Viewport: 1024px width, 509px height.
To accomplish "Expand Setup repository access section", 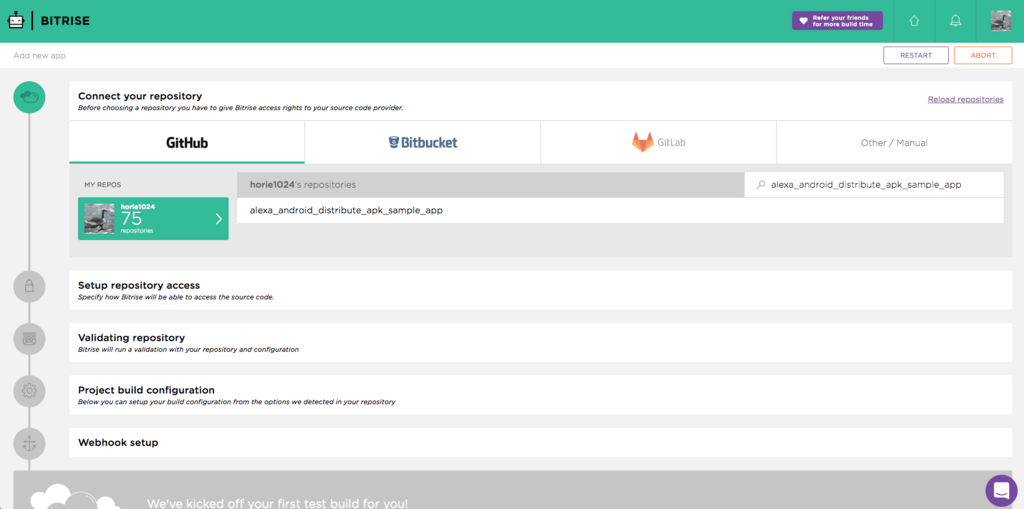I will (541, 290).
